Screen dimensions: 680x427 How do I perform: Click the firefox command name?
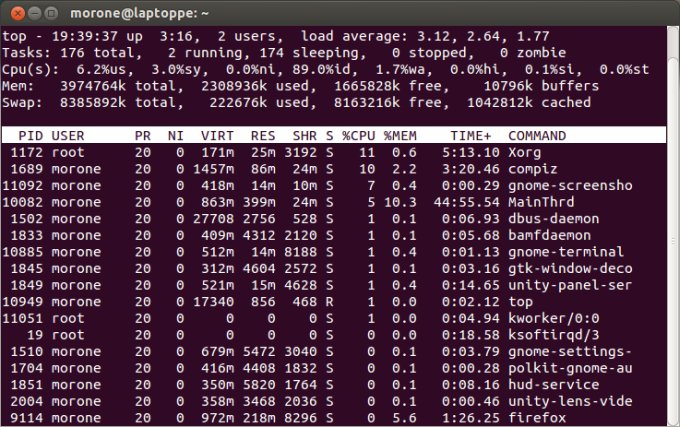[537, 418]
